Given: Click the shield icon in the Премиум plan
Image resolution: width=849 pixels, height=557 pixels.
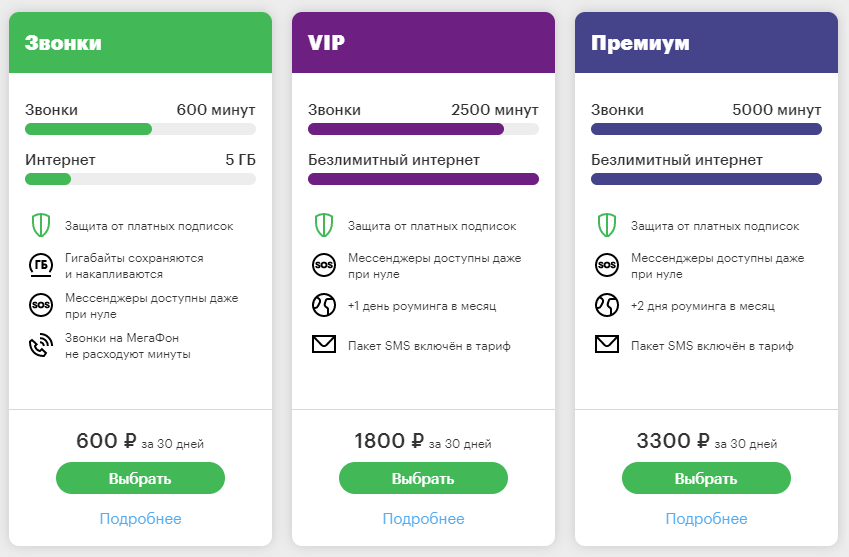Looking at the screenshot, I should click(607, 225).
